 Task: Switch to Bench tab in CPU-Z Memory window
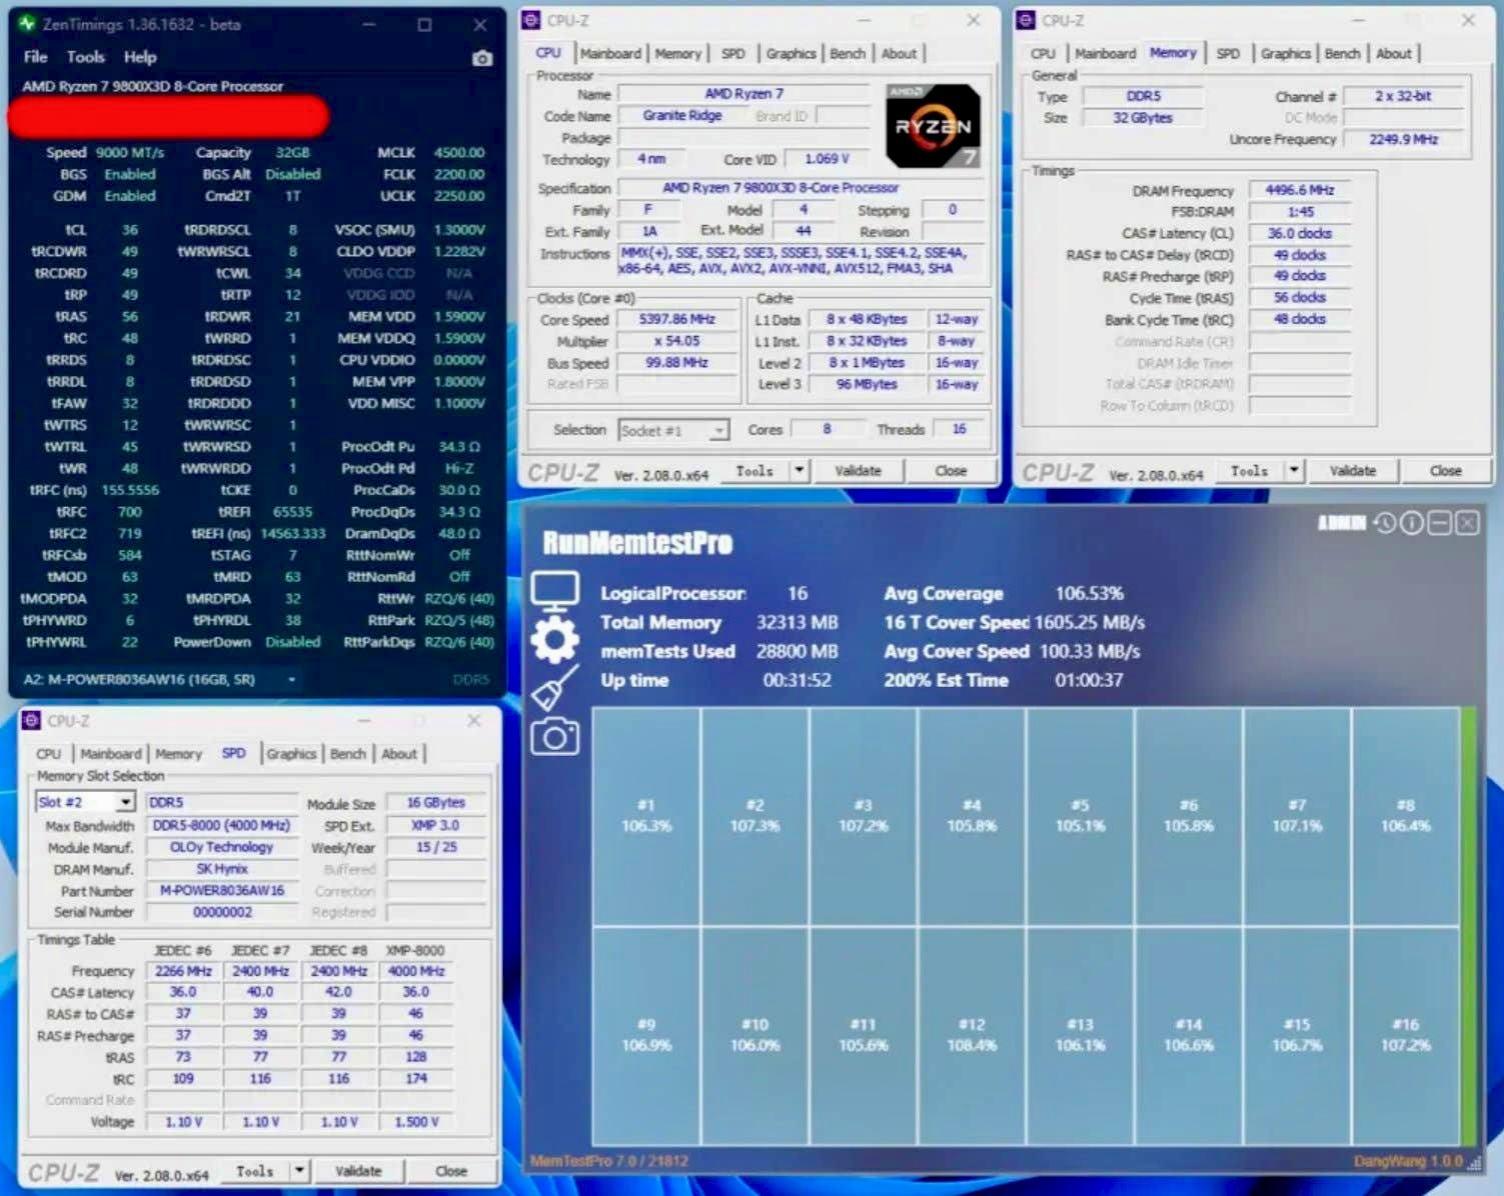(1342, 54)
